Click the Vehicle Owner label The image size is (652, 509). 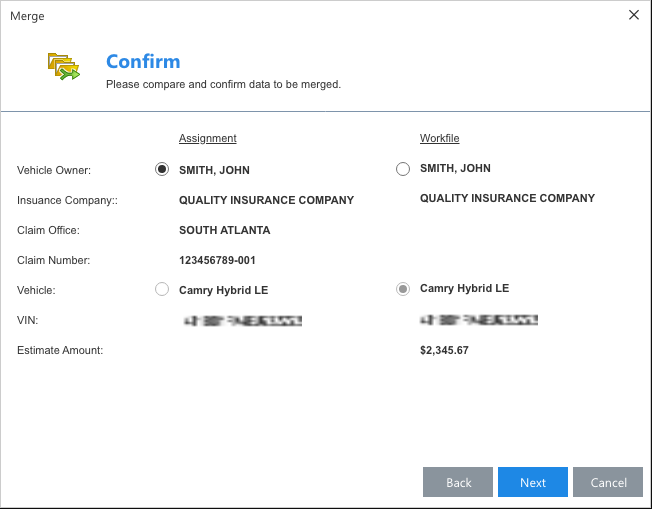pyautogui.click(x=54, y=170)
